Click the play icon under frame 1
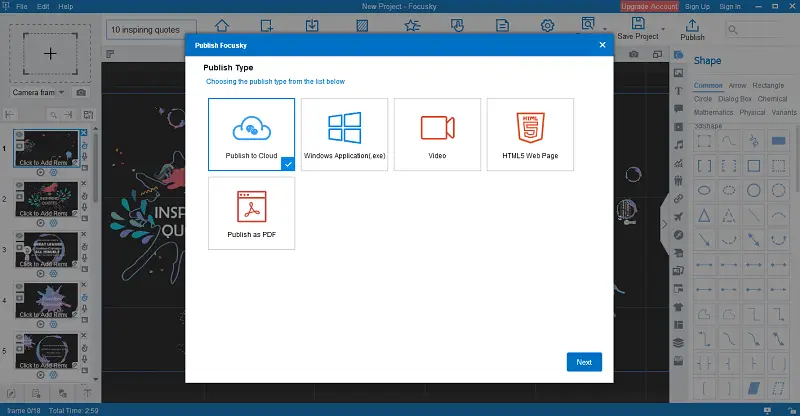Screen dimensions: 800x416 pos(41,173)
